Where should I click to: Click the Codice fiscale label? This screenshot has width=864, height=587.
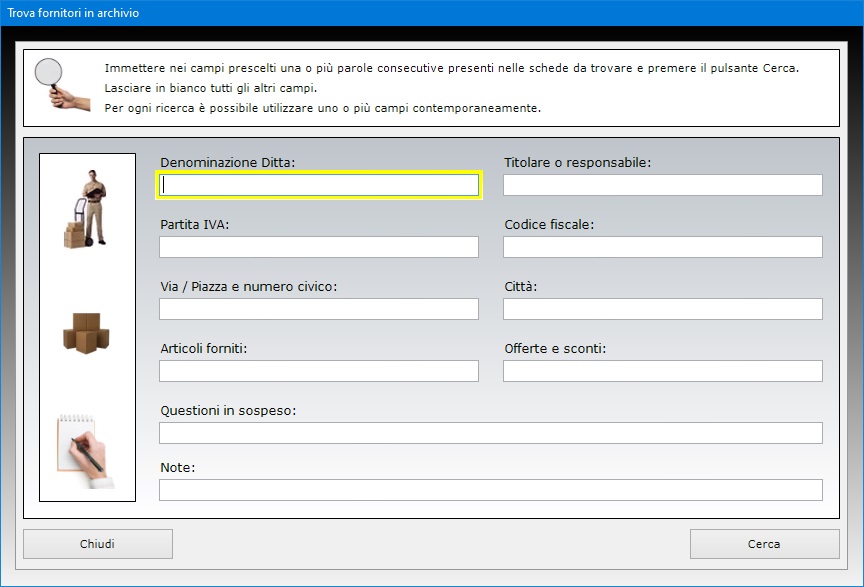[x=549, y=224]
